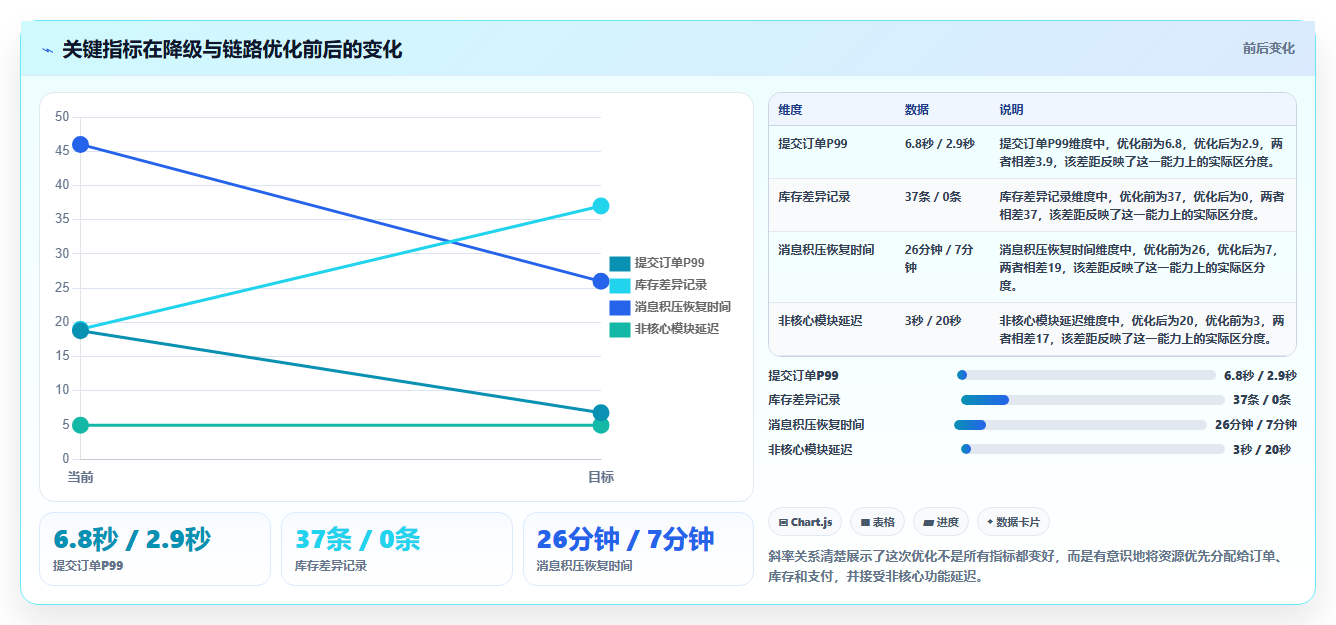This screenshot has width=1336, height=625.
Task: Click the 消息积压恢复时间 progress bar
Action: 1080,425
